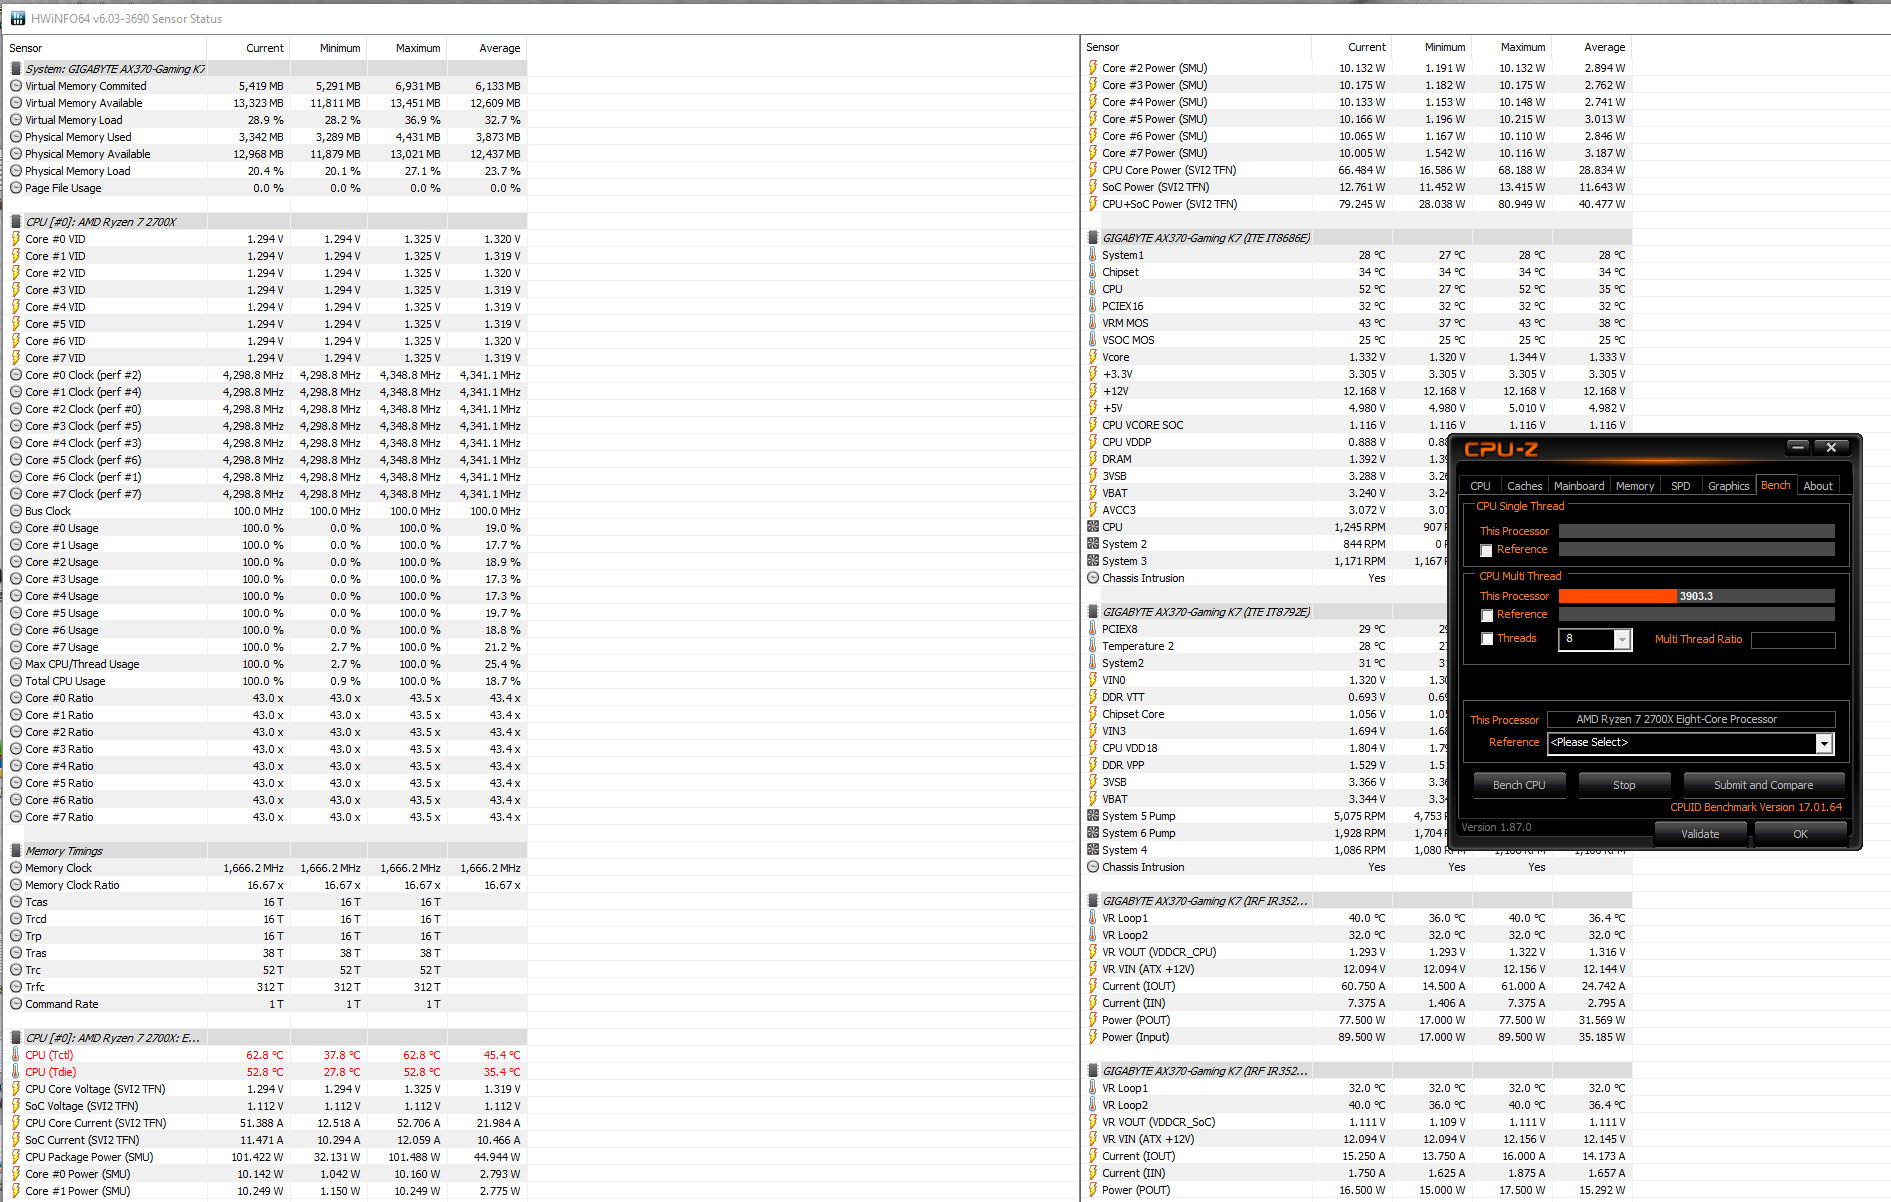Click the ITE IT8686E section chip icon

[x=1093, y=238]
